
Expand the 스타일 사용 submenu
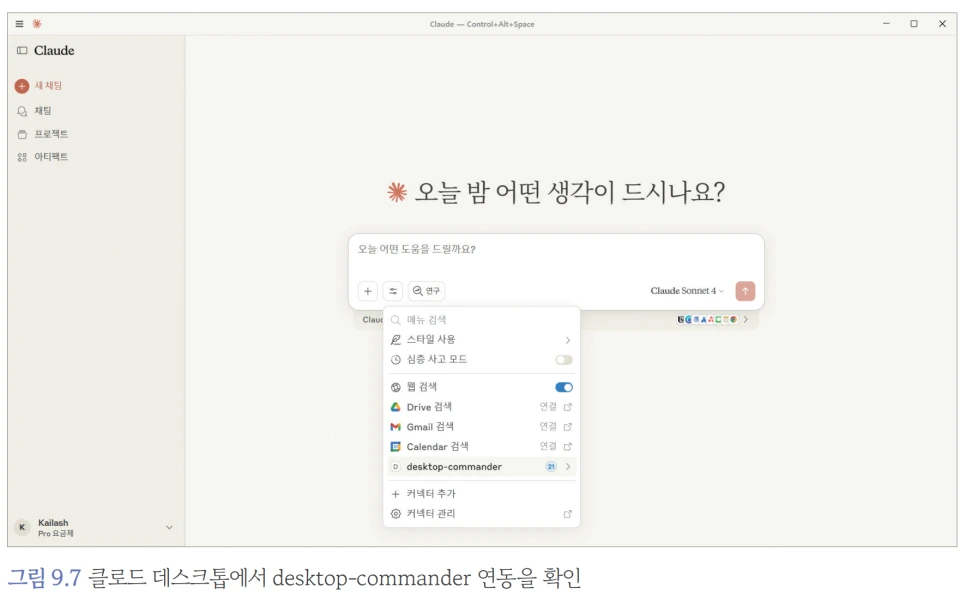(x=482, y=340)
